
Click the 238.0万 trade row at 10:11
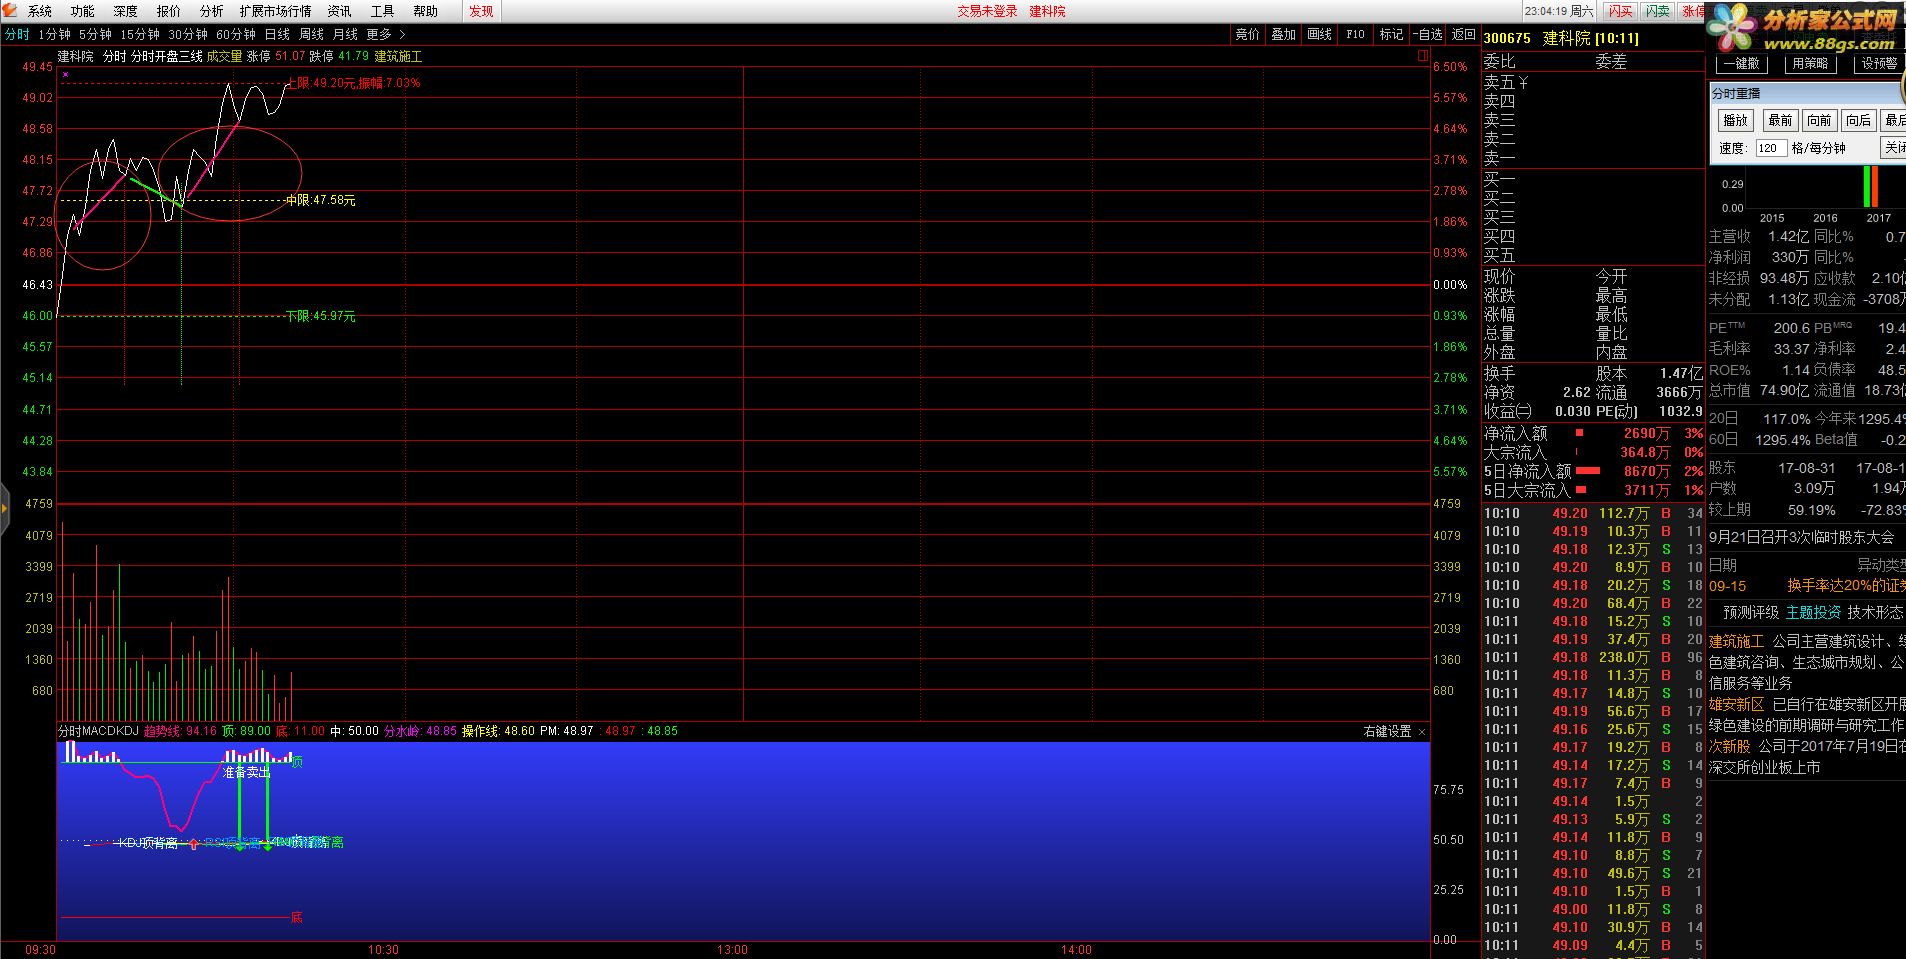click(1593, 657)
